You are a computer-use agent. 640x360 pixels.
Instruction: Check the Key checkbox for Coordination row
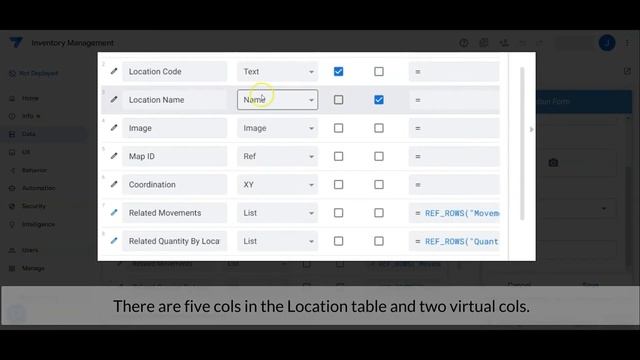point(338,184)
